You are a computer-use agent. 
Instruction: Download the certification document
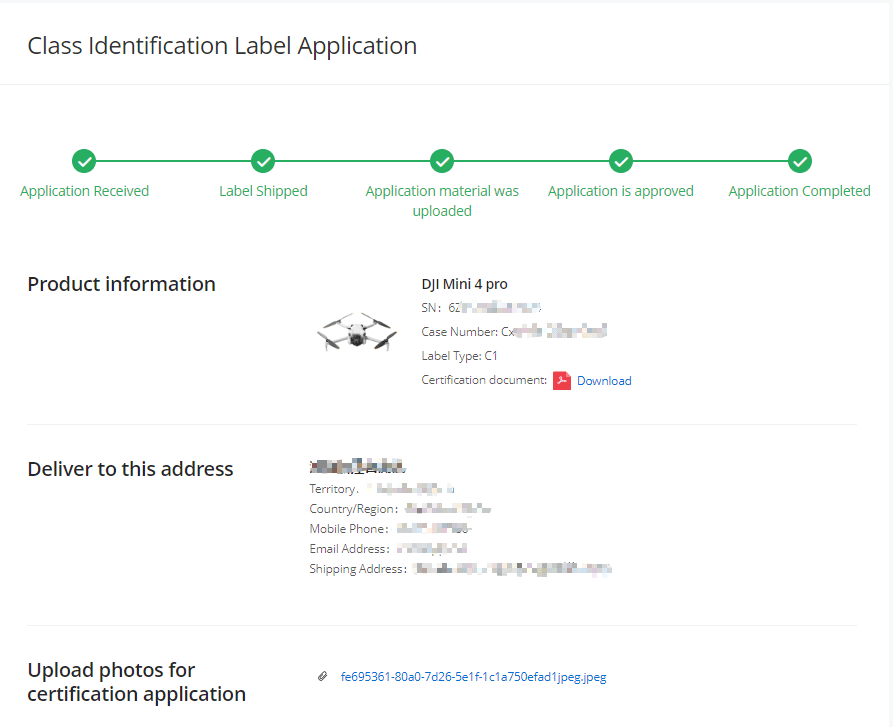604,381
